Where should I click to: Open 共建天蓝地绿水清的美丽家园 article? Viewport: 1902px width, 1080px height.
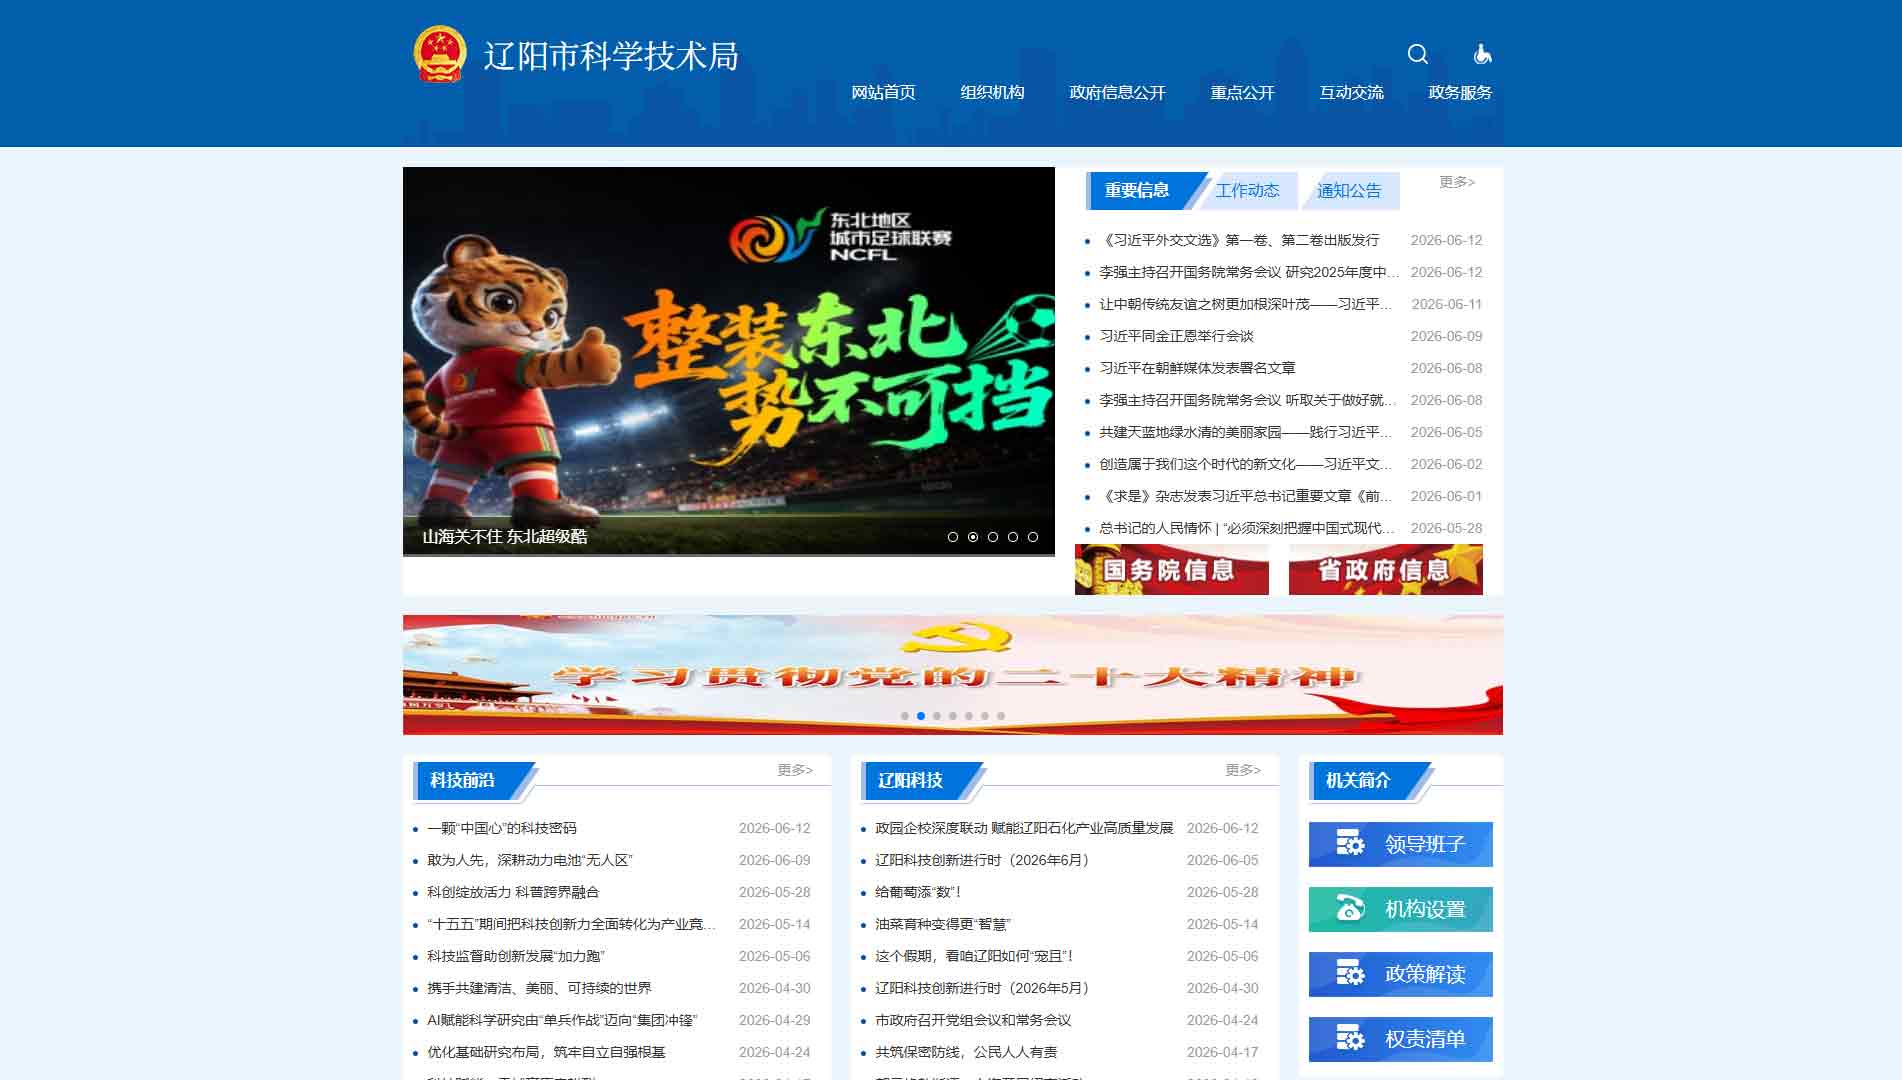pos(1245,432)
